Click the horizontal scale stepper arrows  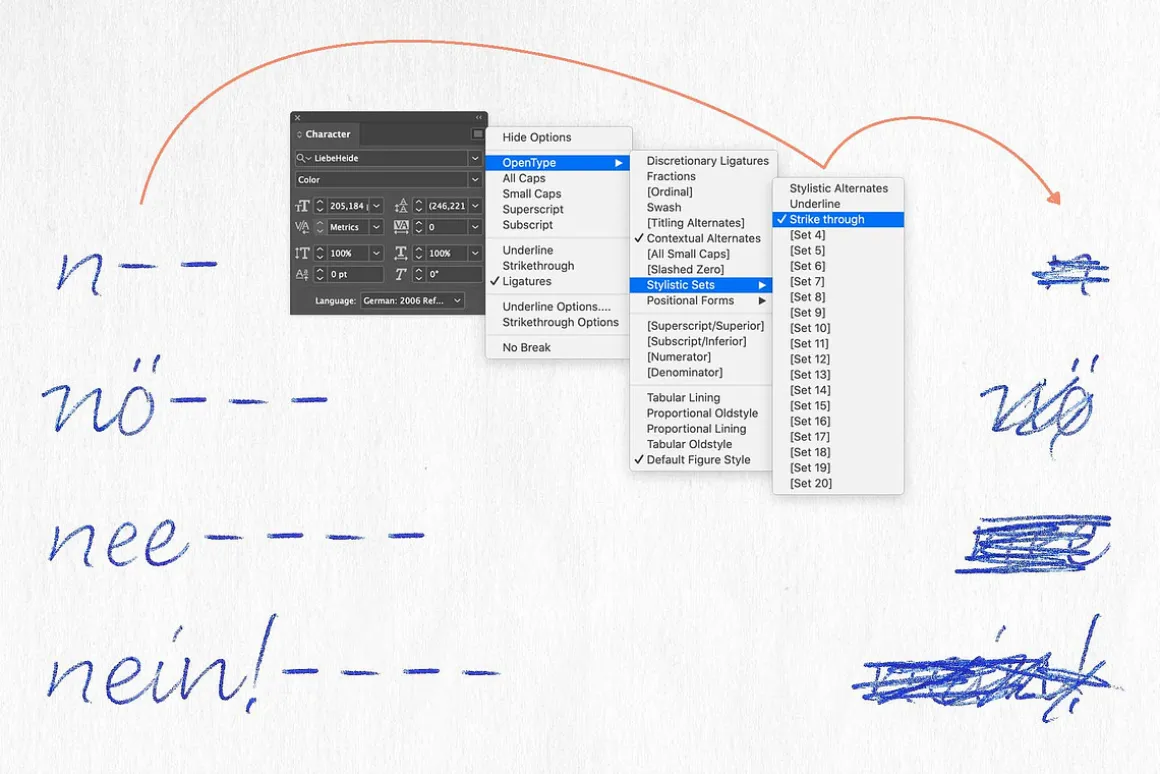click(x=419, y=253)
